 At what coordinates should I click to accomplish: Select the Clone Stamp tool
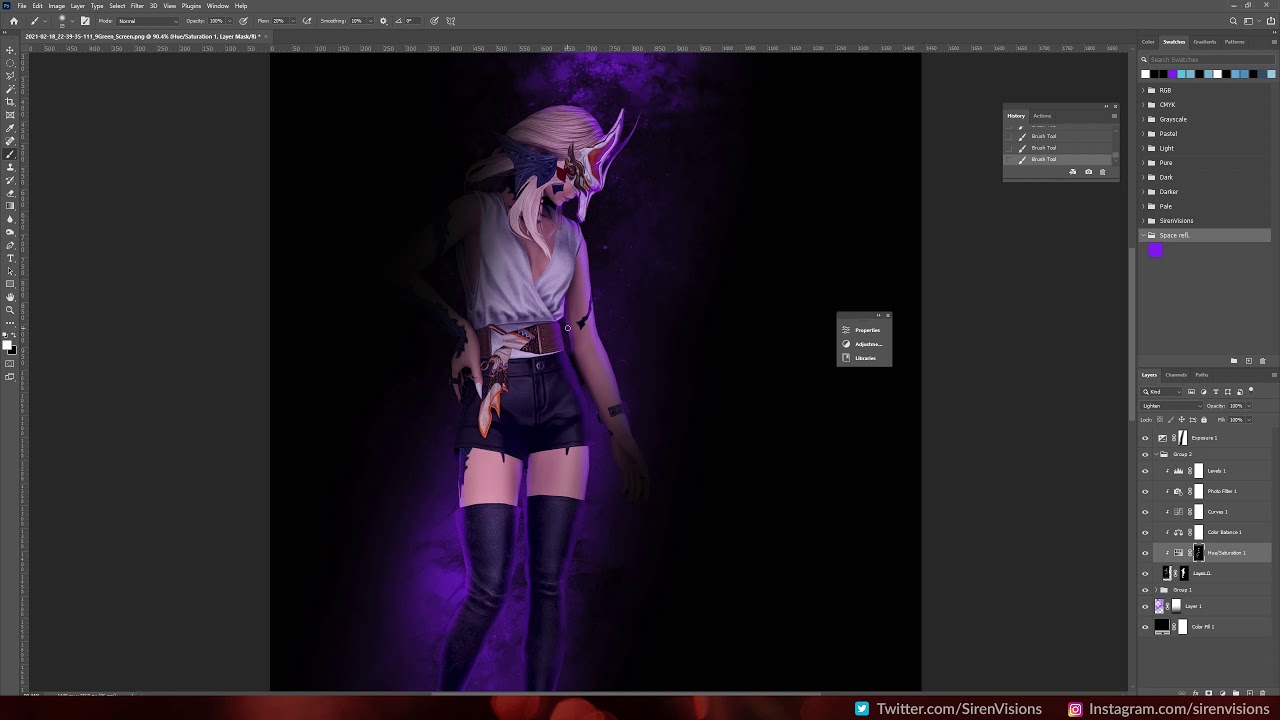[x=10, y=167]
